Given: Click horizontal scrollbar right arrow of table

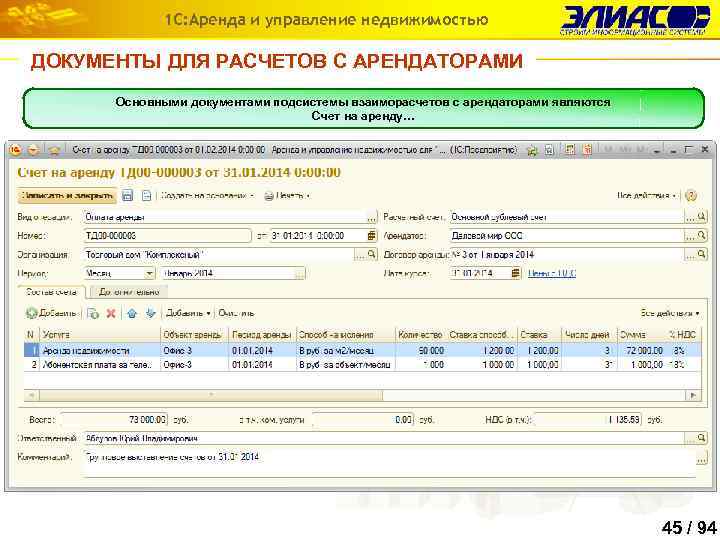Looking at the screenshot, I should point(693,395).
